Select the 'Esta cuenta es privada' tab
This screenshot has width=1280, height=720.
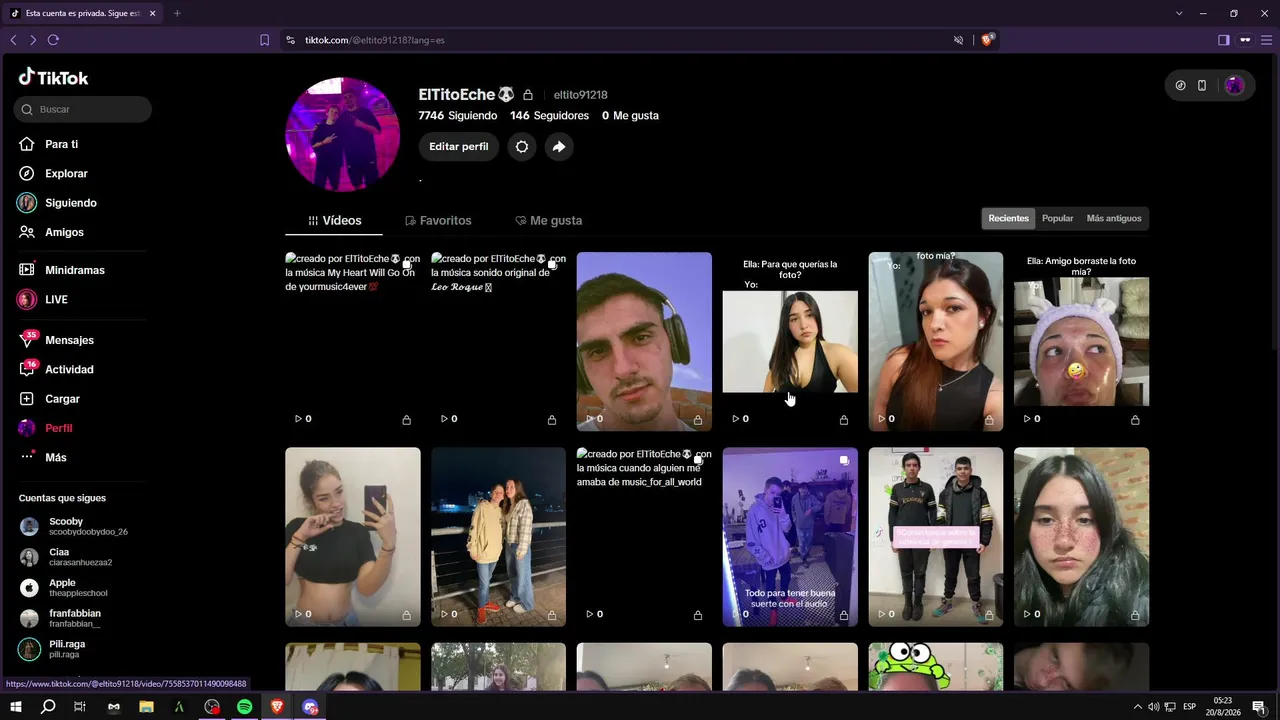pos(84,13)
